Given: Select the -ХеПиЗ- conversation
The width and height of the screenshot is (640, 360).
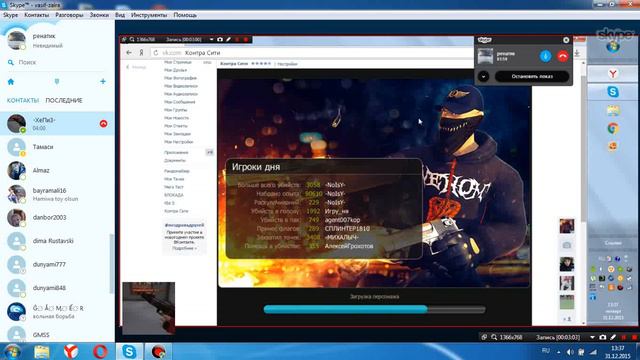Looking at the screenshot, I should [57, 124].
